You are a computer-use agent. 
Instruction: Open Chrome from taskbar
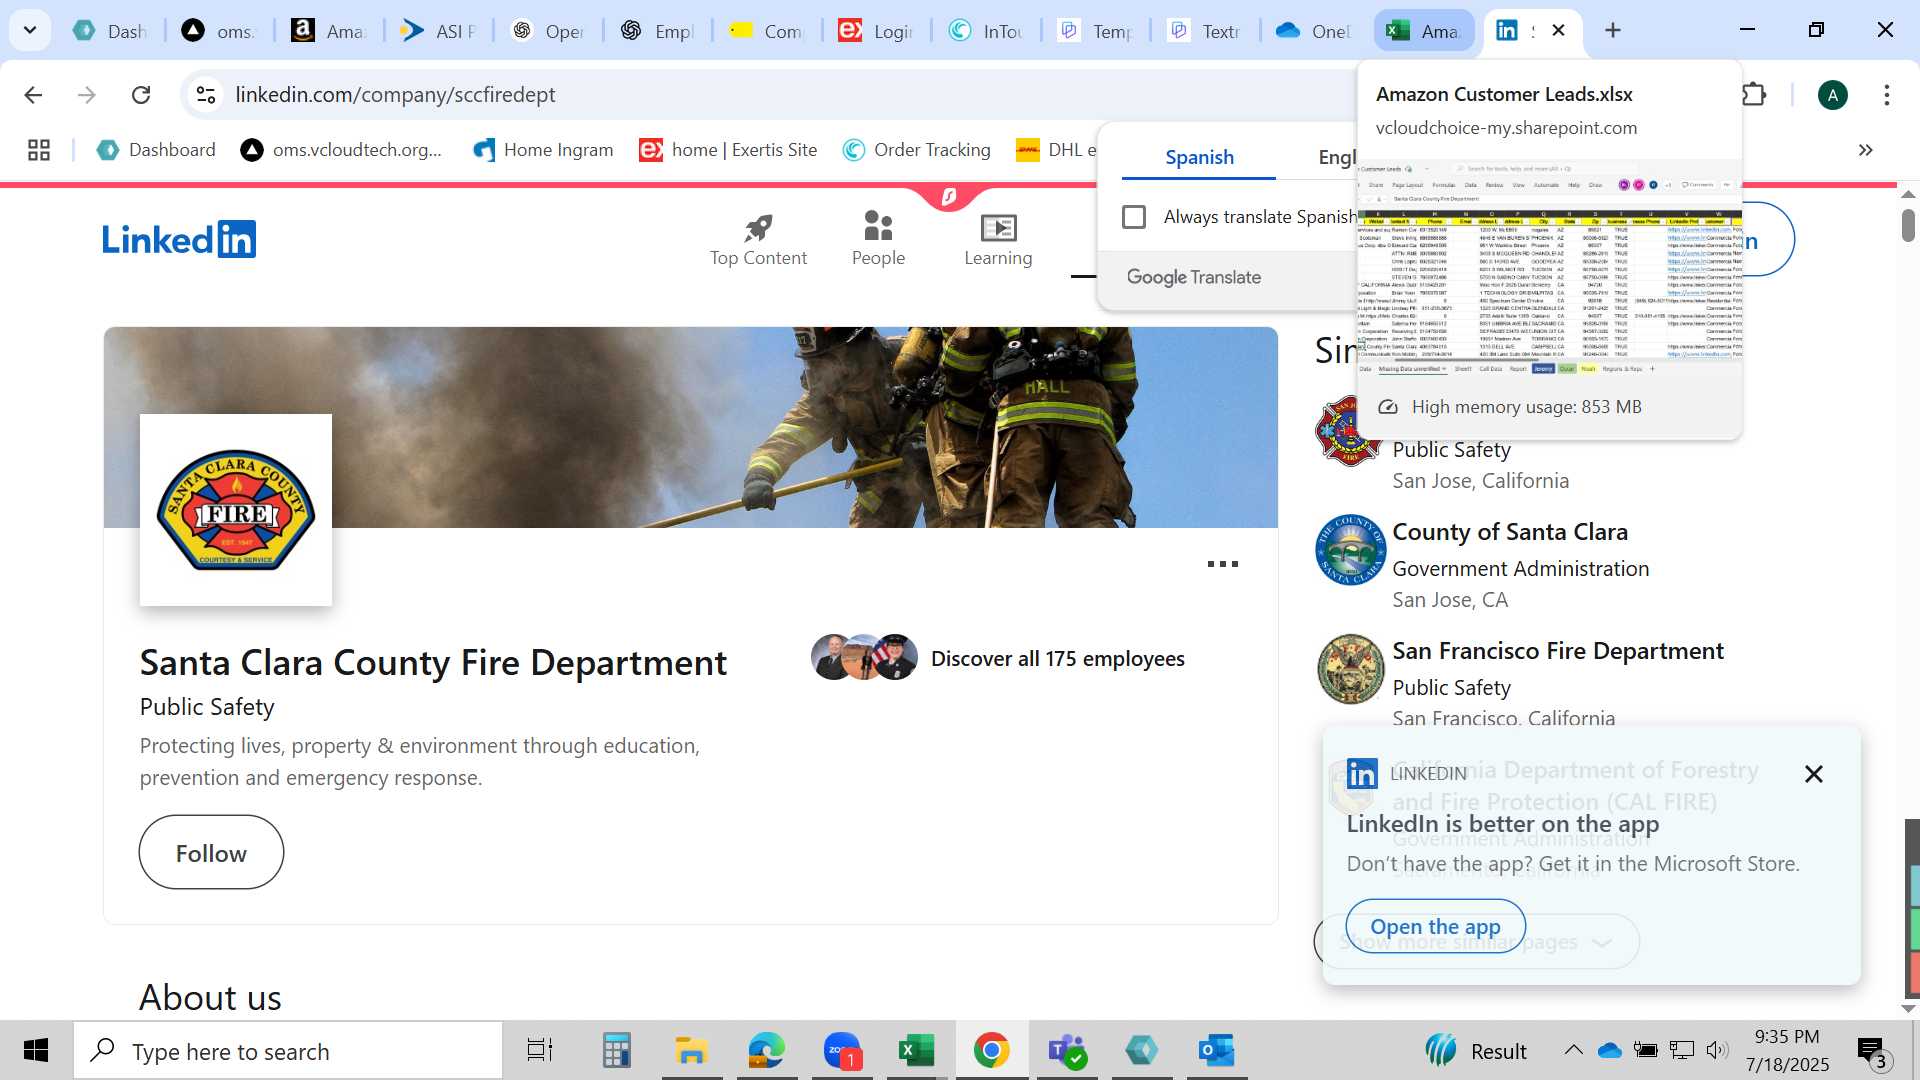coord(991,1051)
